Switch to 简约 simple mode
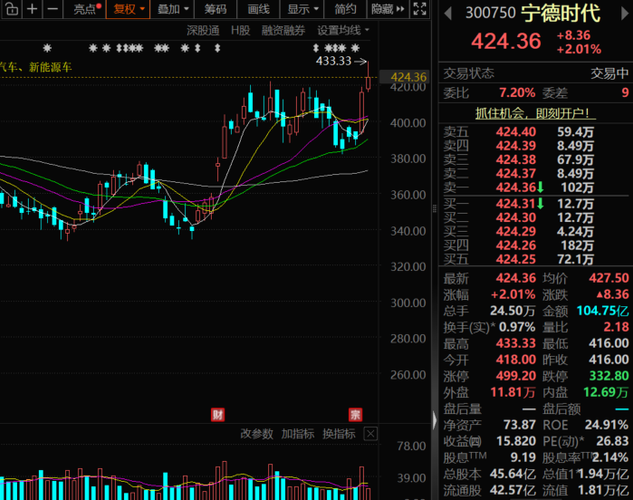 coord(344,9)
